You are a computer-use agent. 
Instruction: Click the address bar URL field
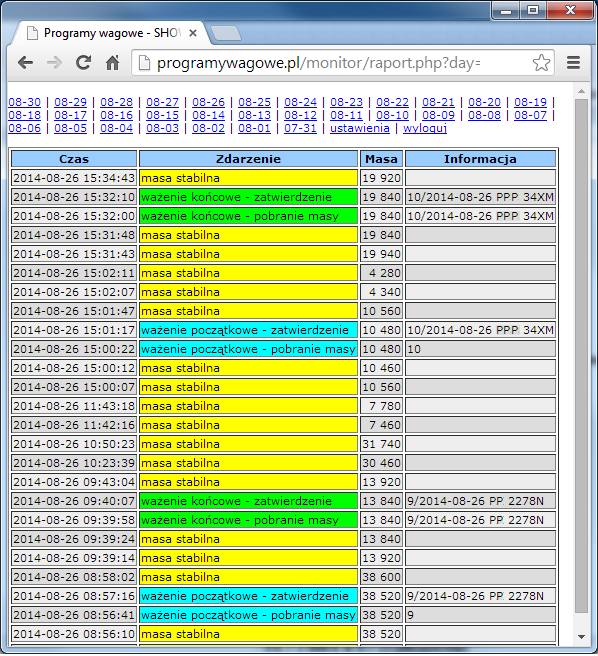pyautogui.click(x=335, y=63)
